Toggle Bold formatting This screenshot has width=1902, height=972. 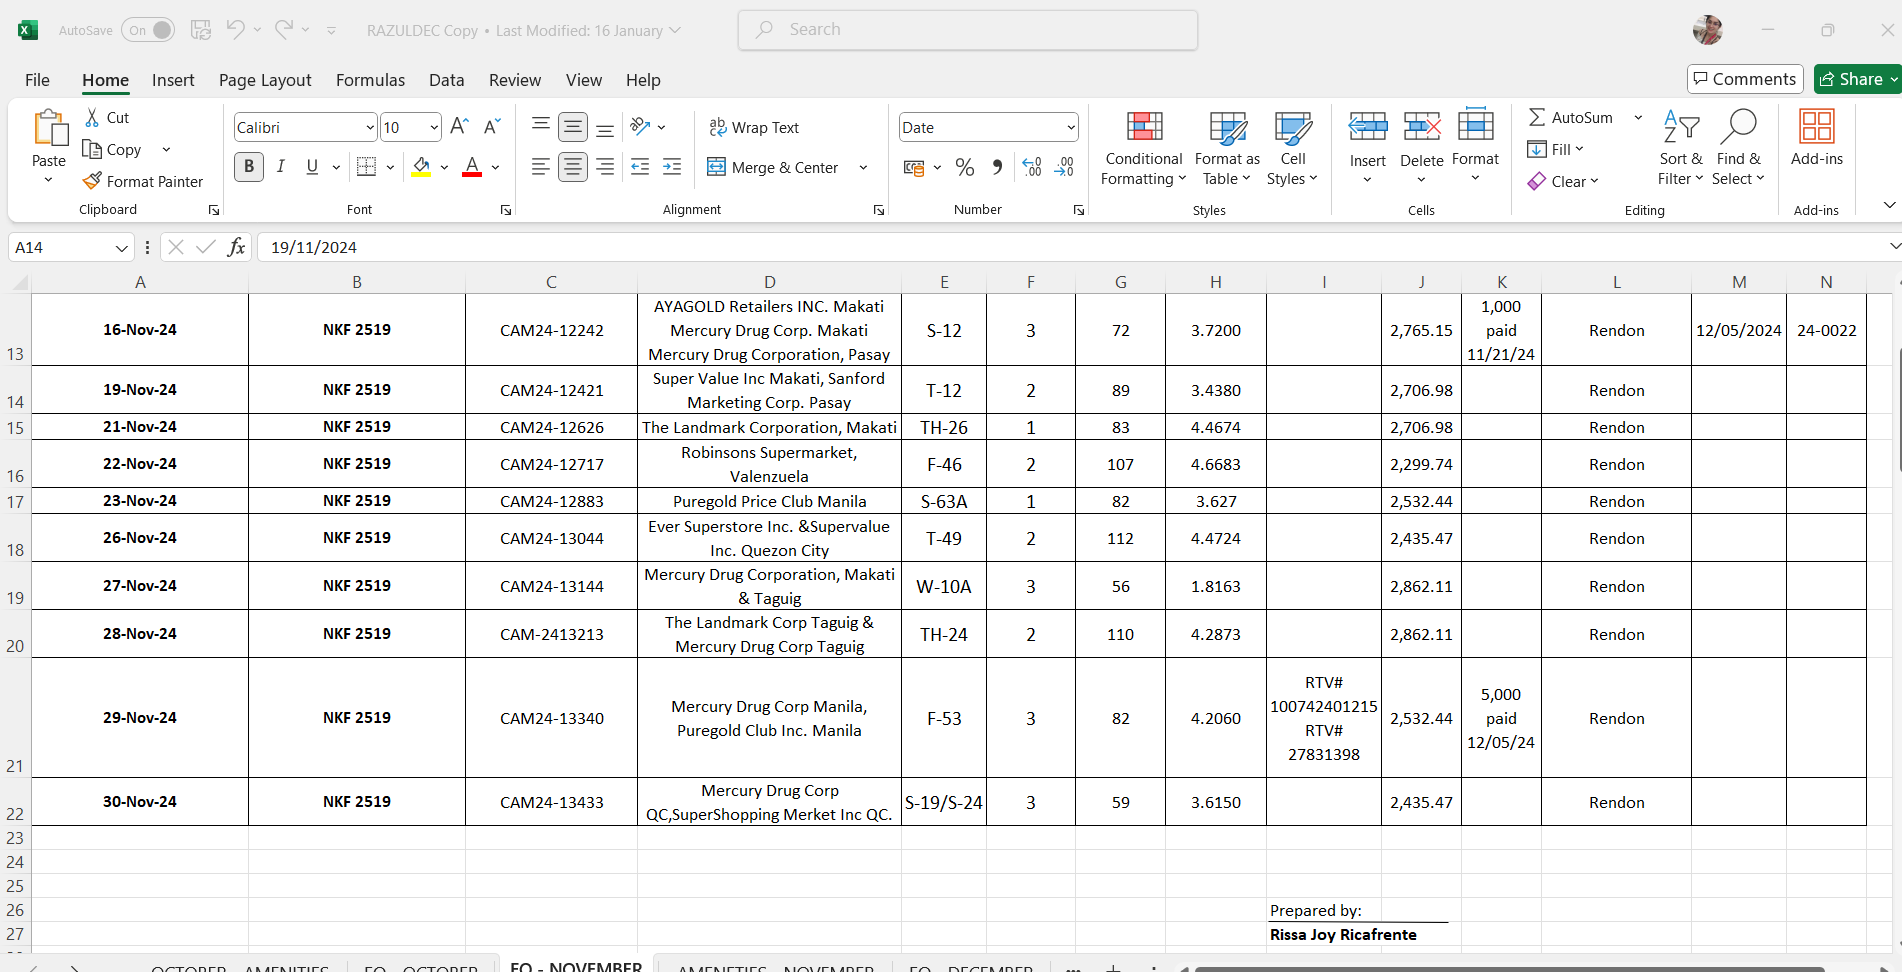tap(249, 167)
